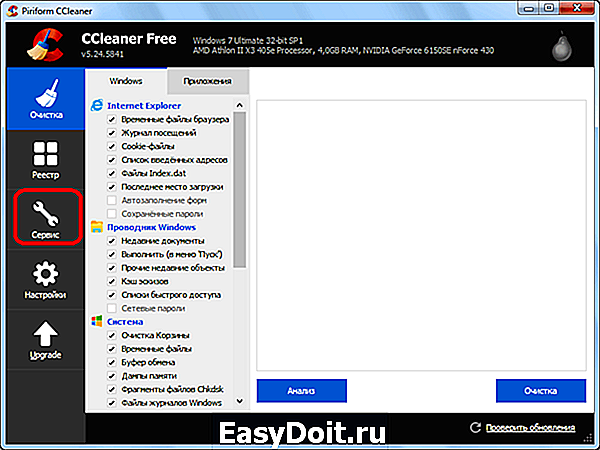This screenshot has height=450, width=600.
Task: Minimize the CCleaner window
Action: pos(528,8)
